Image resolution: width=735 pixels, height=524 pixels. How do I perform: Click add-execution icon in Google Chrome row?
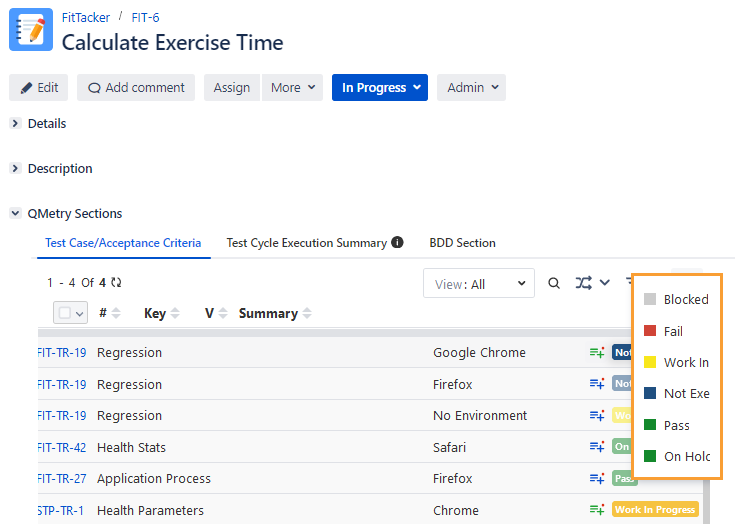coord(597,352)
